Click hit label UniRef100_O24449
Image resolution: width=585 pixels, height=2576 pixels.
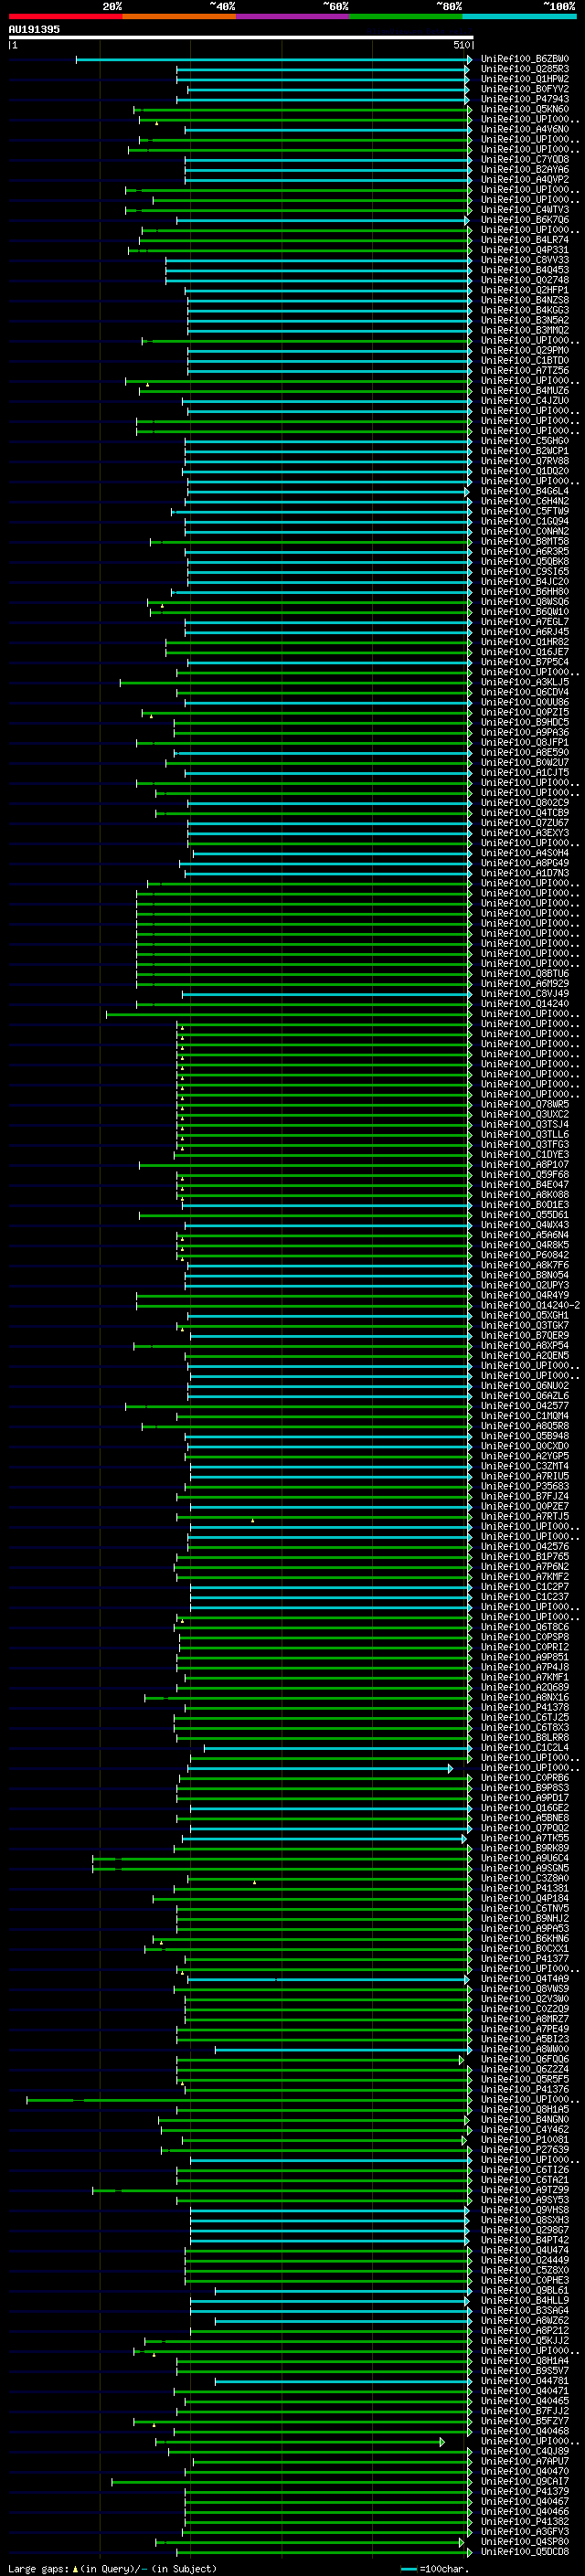[525, 2260]
